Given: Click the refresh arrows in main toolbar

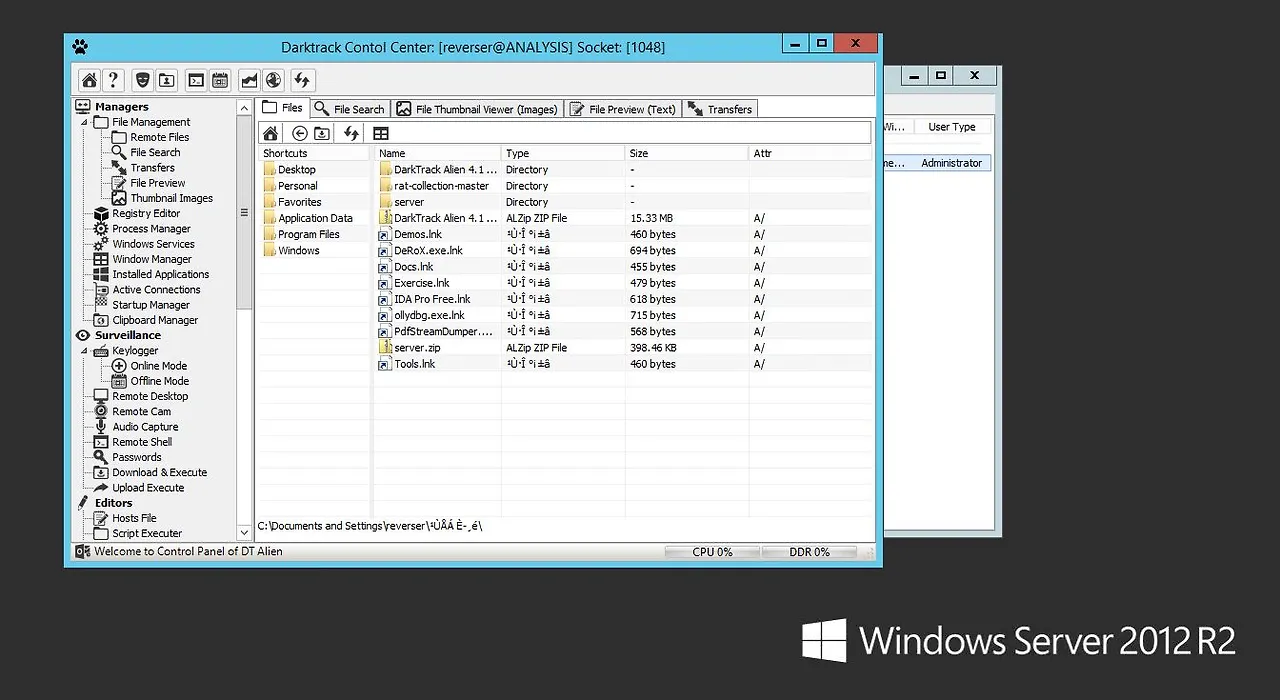Looking at the screenshot, I should tap(302, 80).
